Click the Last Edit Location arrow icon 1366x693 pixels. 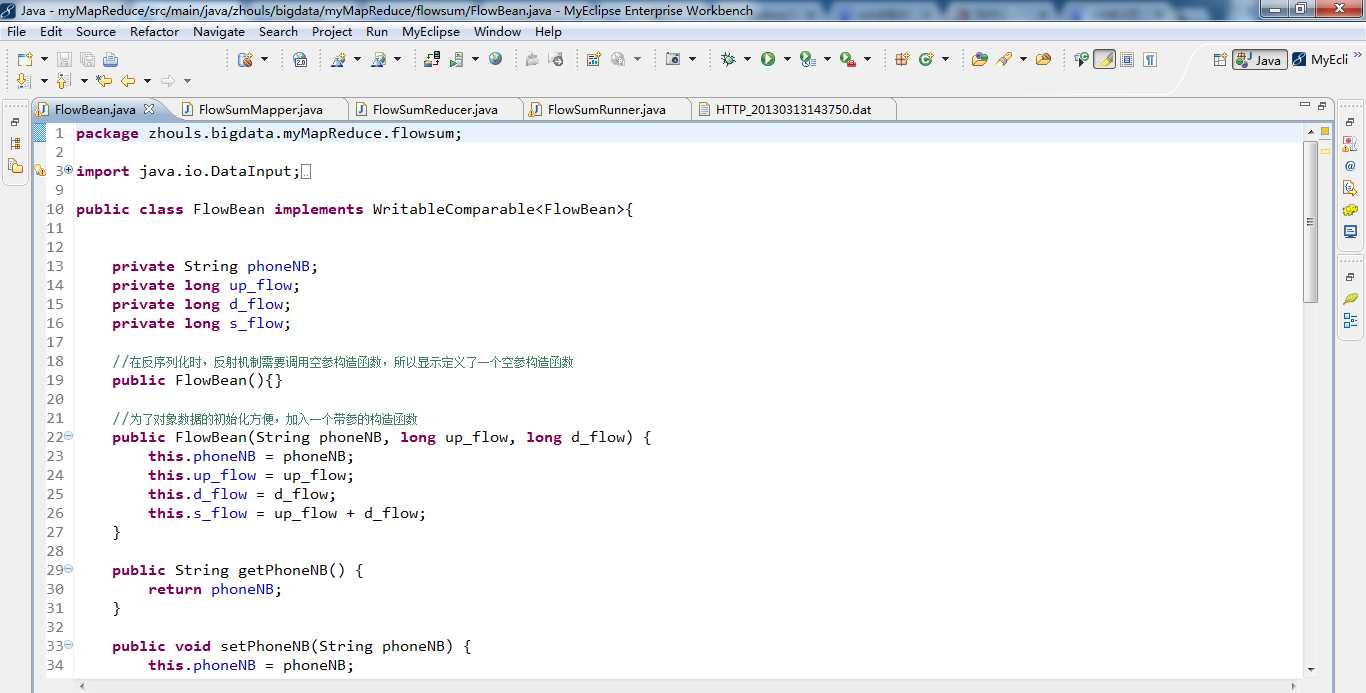(104, 81)
